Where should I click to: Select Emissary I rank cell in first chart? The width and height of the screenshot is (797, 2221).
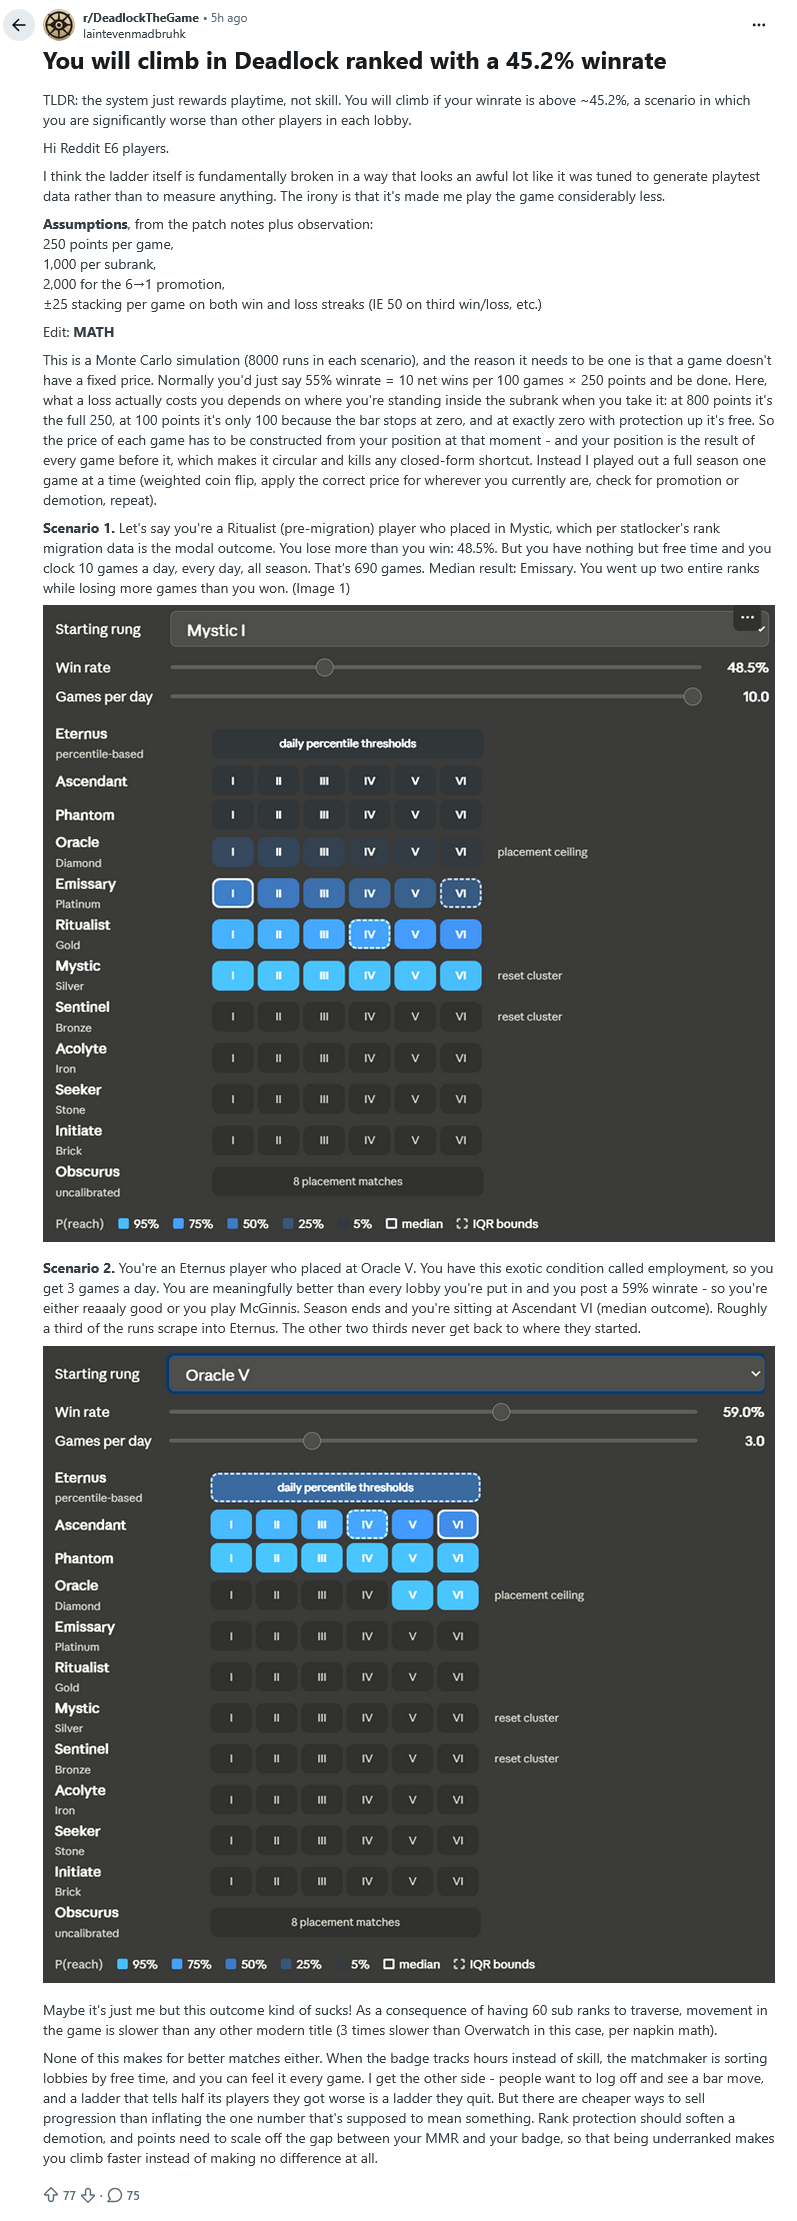click(x=233, y=893)
